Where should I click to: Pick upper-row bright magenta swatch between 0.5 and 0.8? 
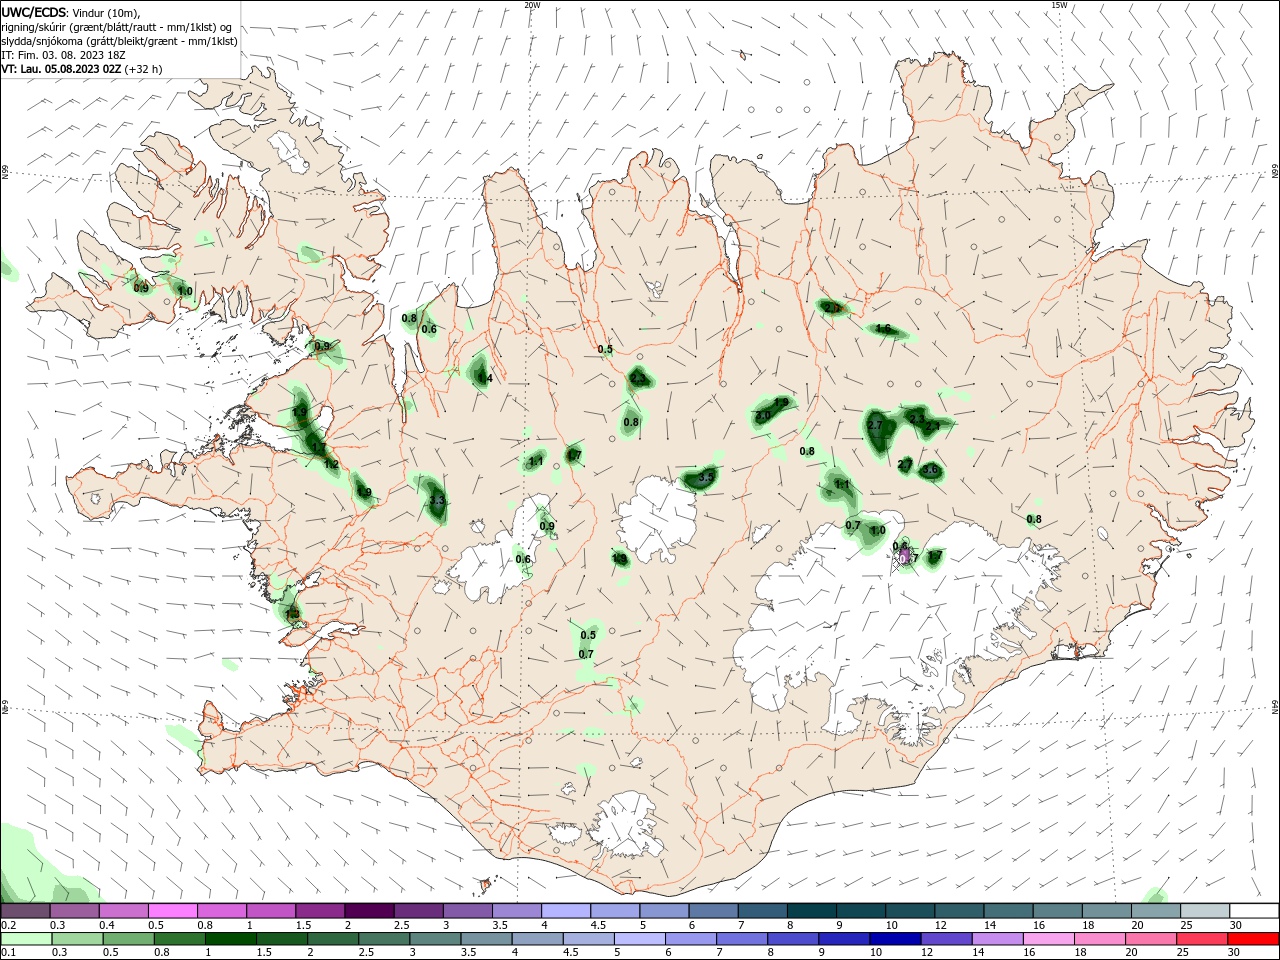(173, 910)
